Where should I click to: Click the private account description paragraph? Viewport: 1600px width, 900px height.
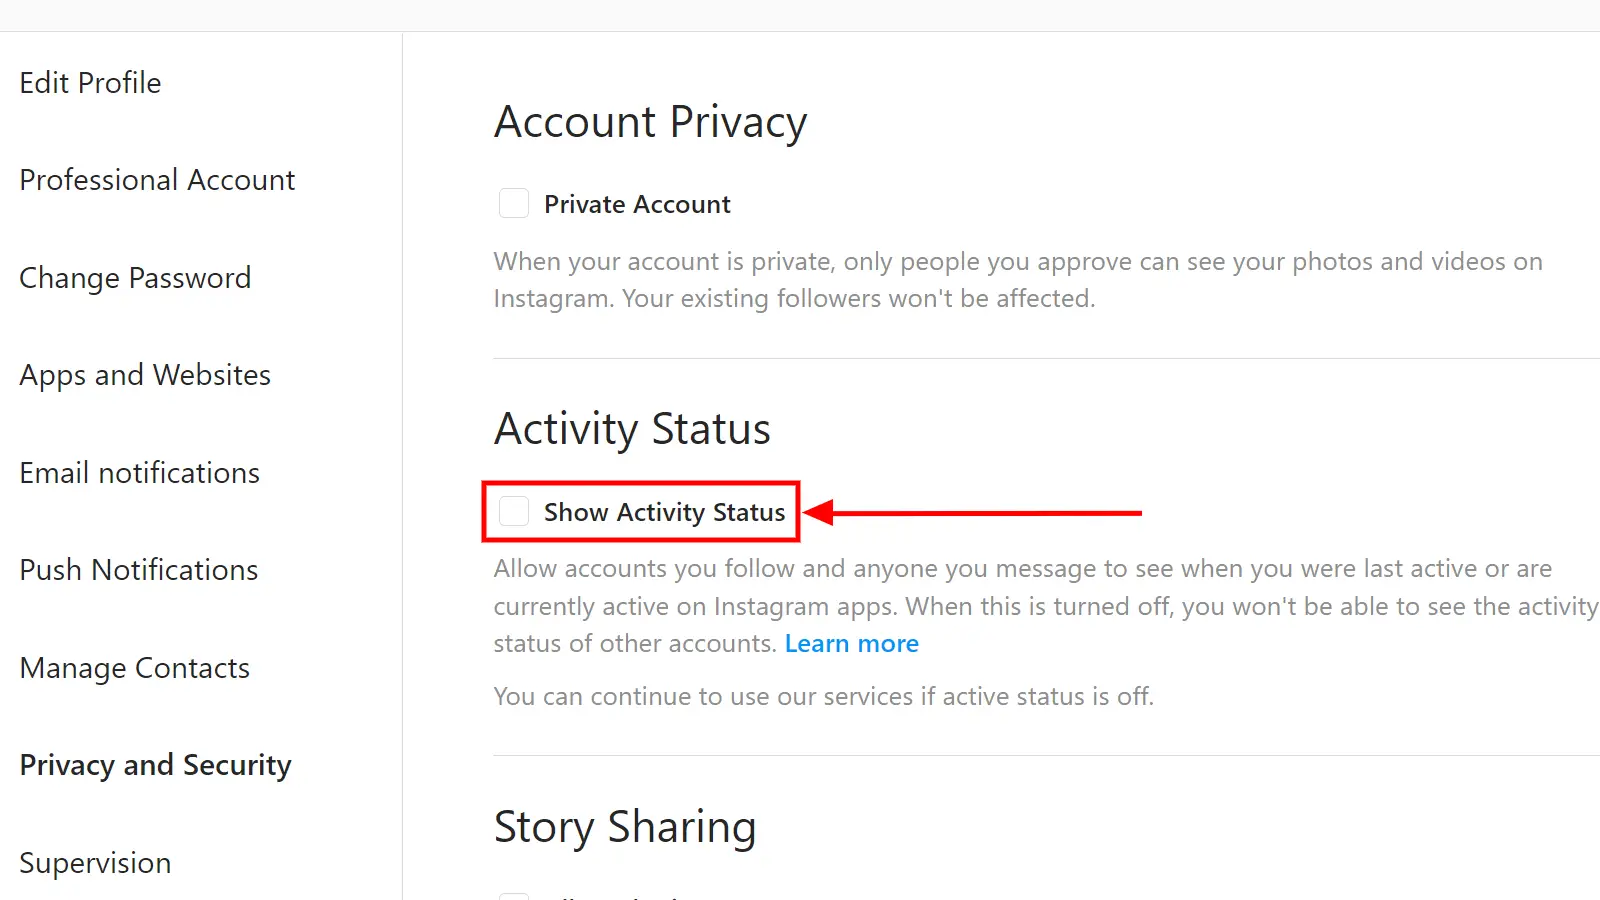pyautogui.click(x=1018, y=280)
